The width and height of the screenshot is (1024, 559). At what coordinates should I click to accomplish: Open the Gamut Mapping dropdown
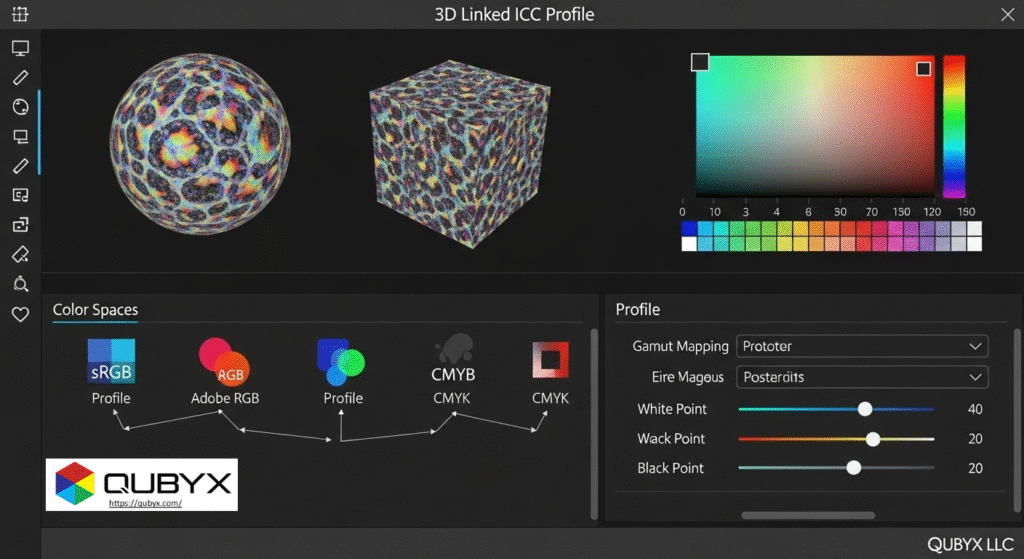point(862,346)
